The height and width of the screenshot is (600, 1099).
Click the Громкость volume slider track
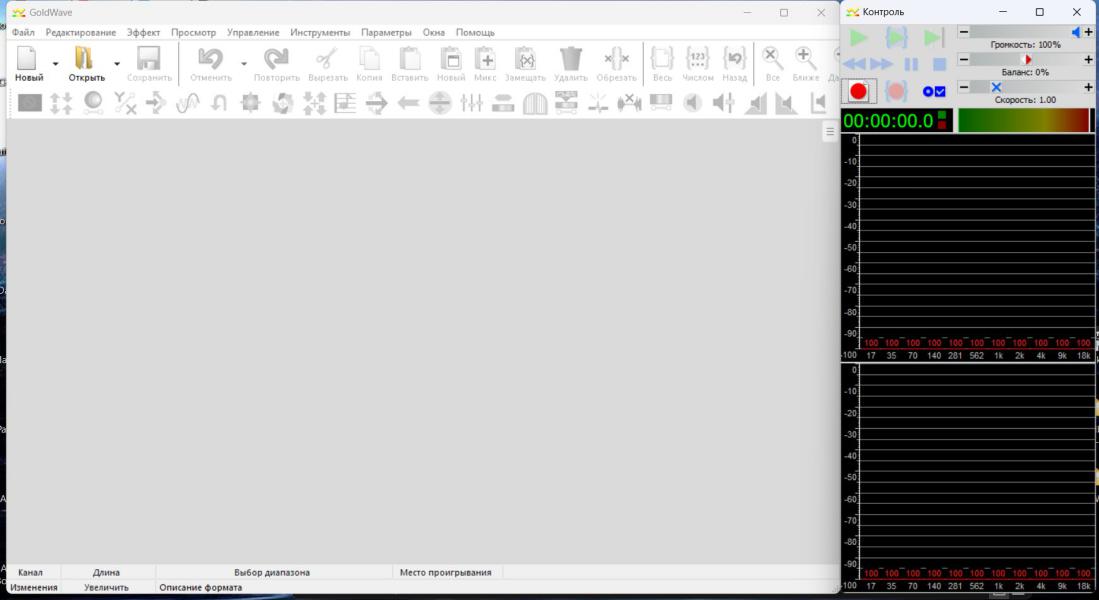pos(1020,32)
